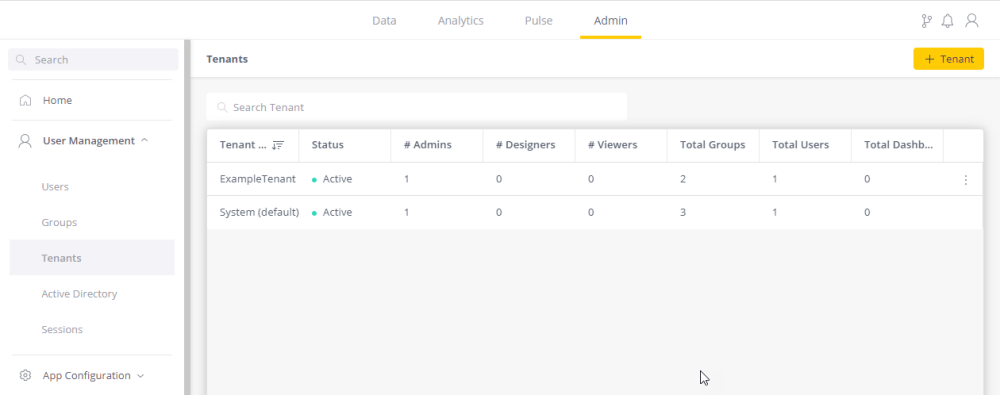Click the Search Tenant magnifier icon

tap(223, 107)
